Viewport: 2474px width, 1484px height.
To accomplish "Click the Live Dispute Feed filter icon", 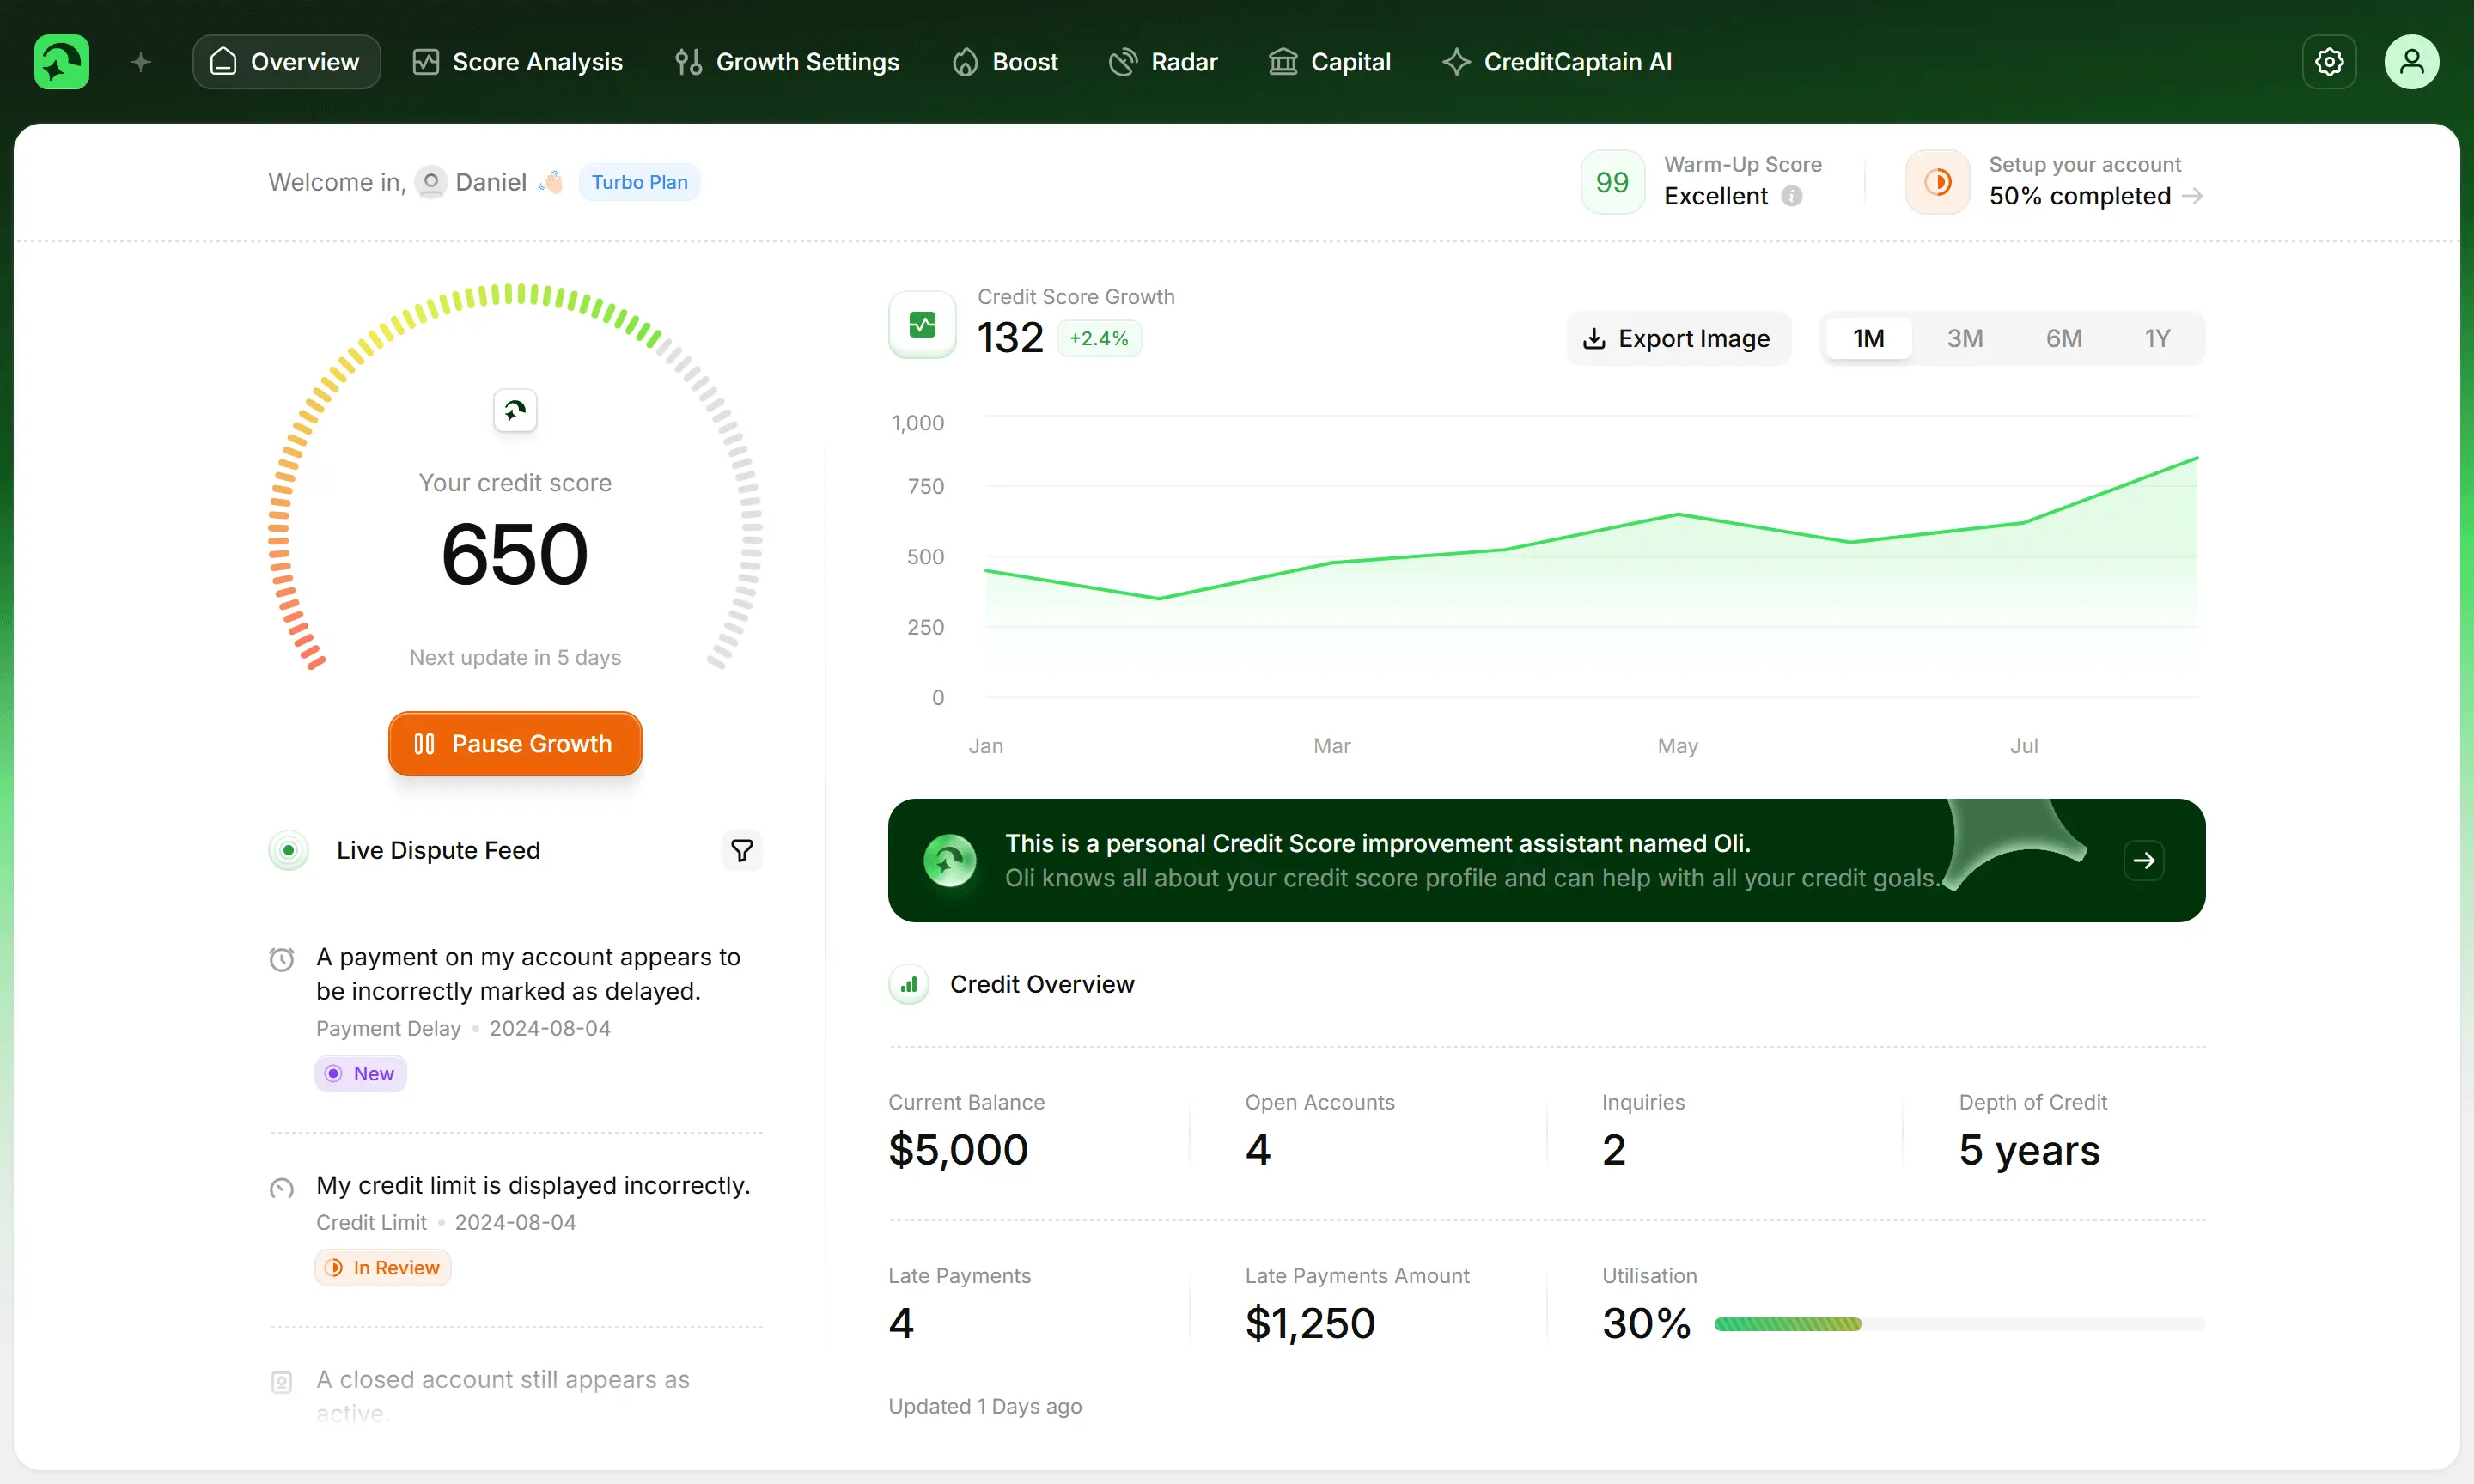I will click(x=741, y=850).
